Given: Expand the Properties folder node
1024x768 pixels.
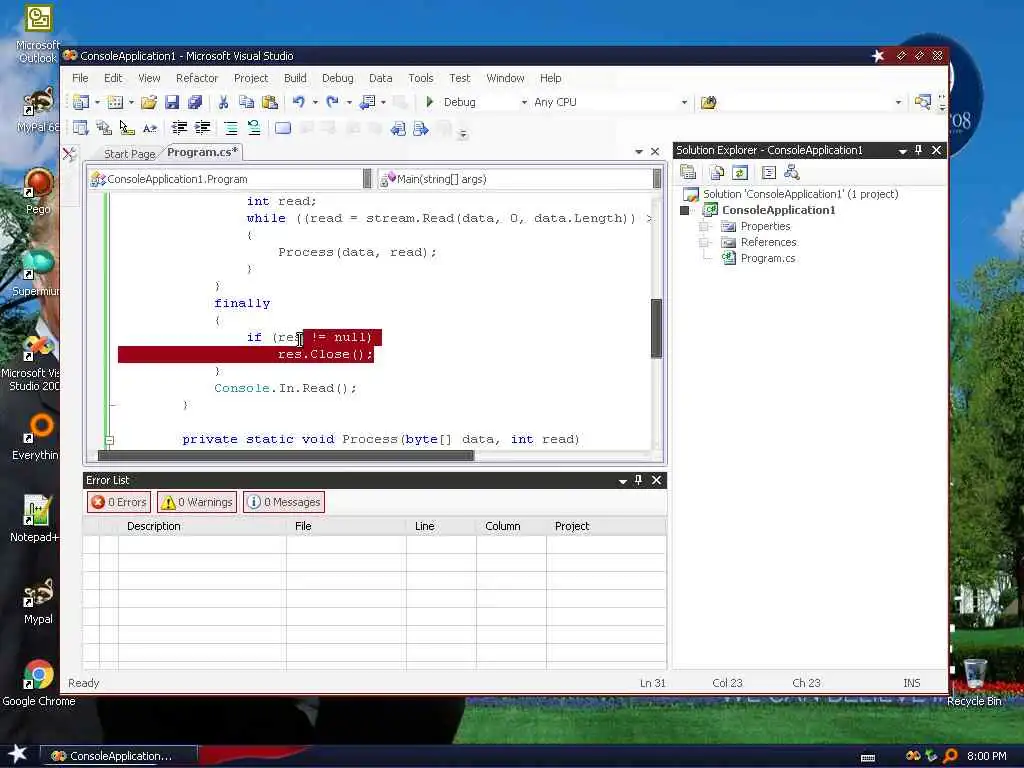Looking at the screenshot, I should [x=704, y=226].
